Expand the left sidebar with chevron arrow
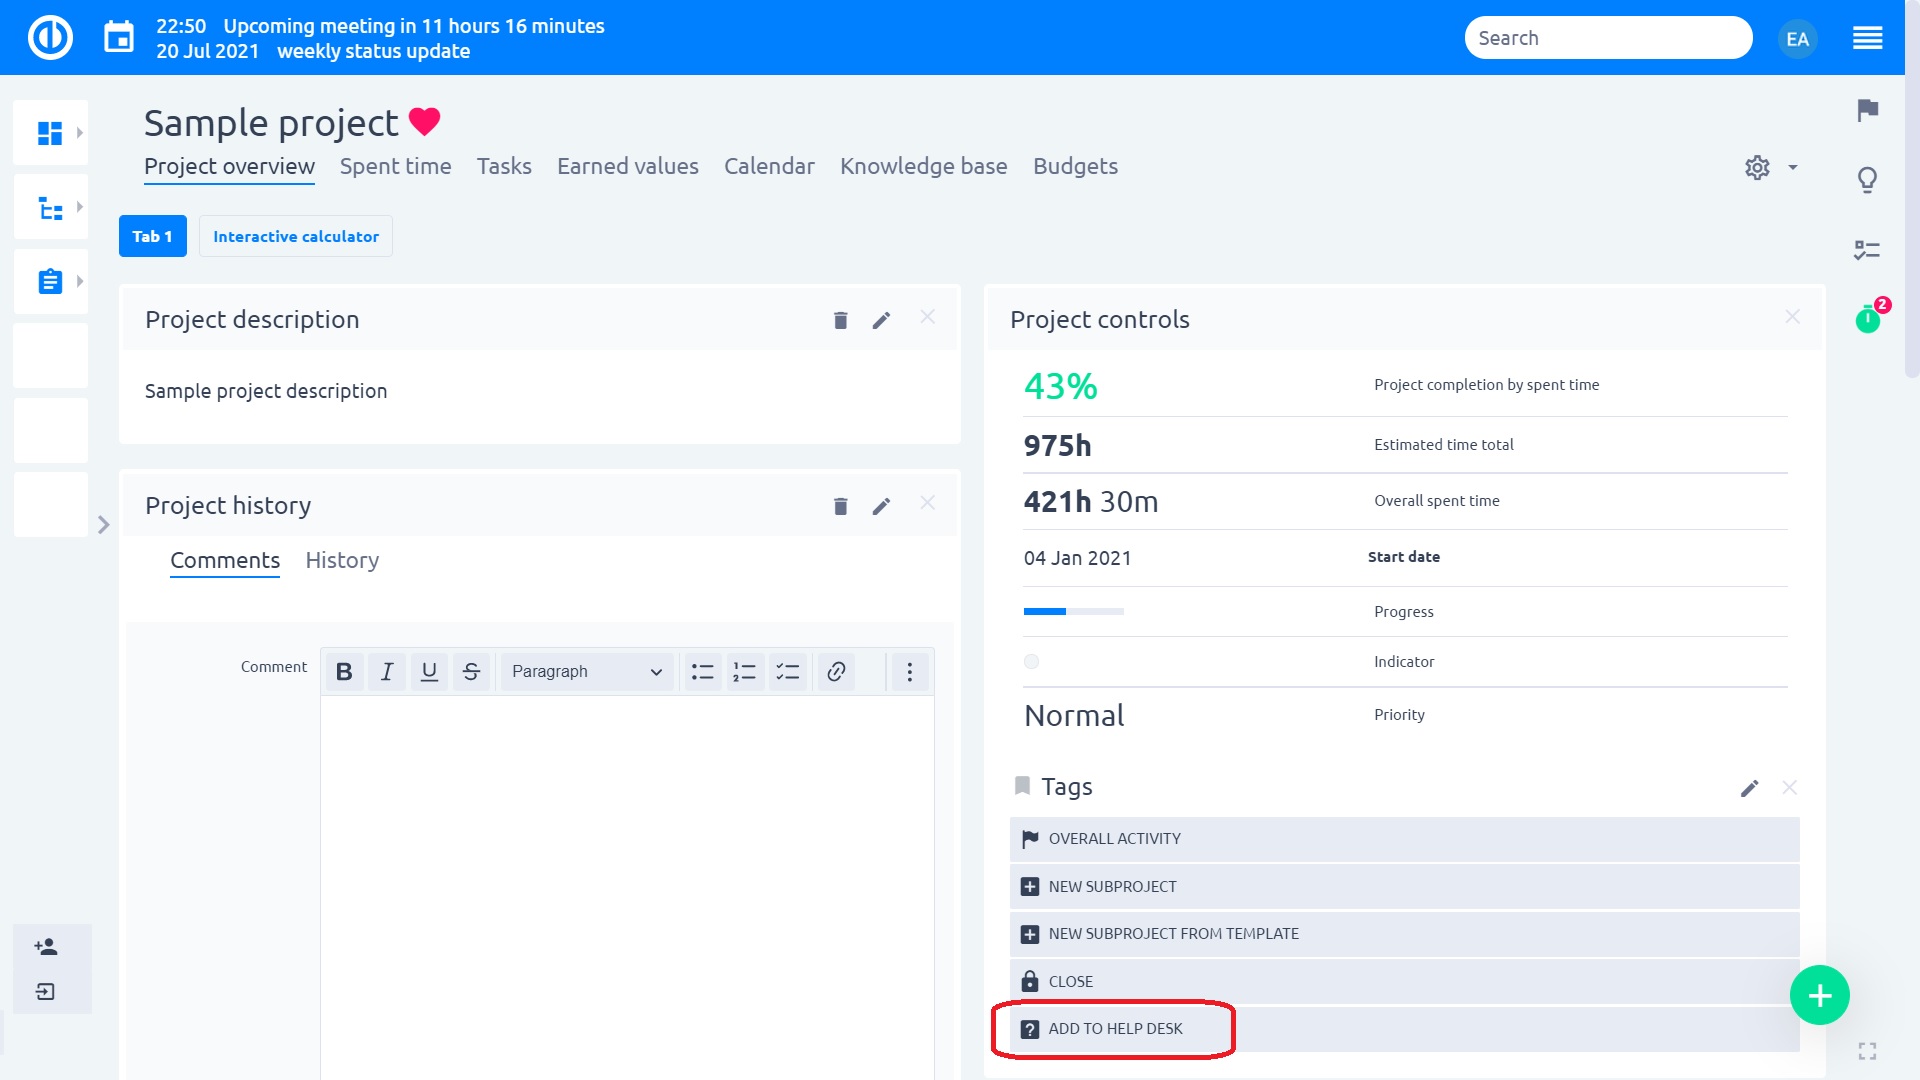This screenshot has width=1920, height=1080. 103,524
